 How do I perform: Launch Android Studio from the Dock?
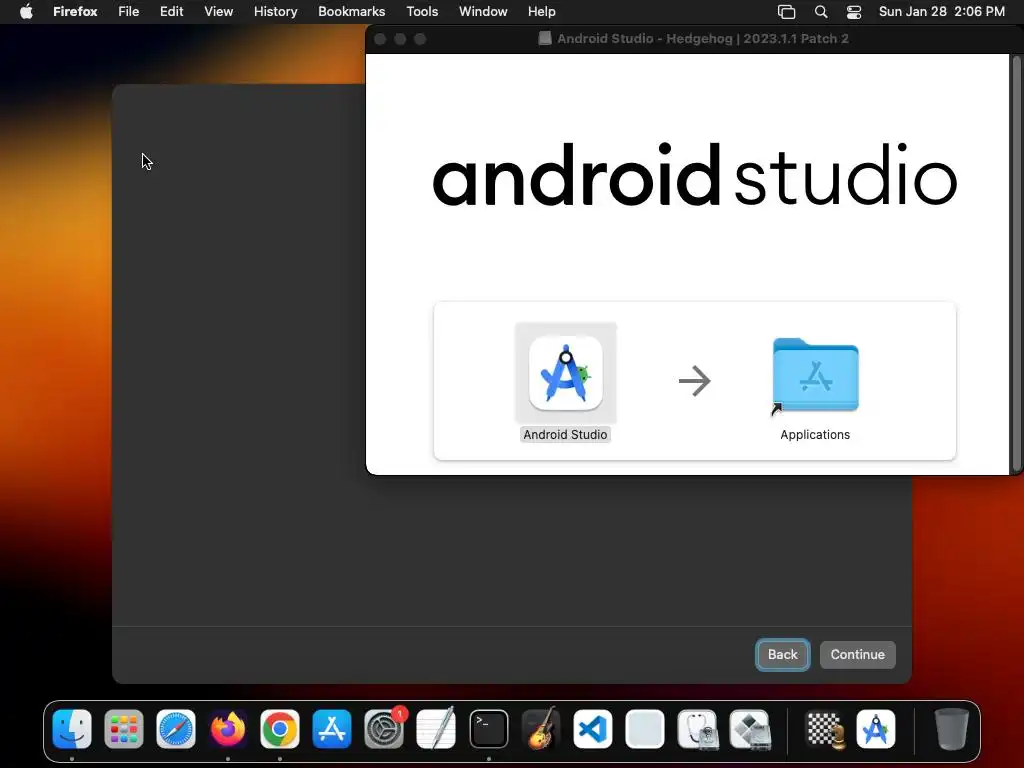point(876,729)
